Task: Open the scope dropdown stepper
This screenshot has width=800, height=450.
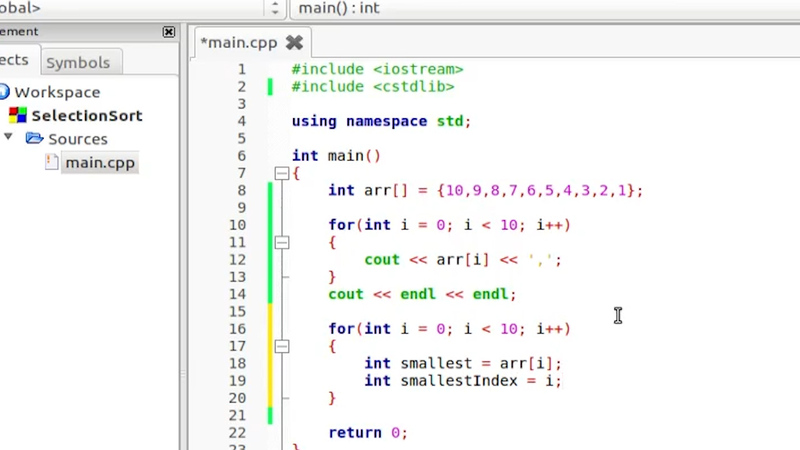Action: point(275,8)
